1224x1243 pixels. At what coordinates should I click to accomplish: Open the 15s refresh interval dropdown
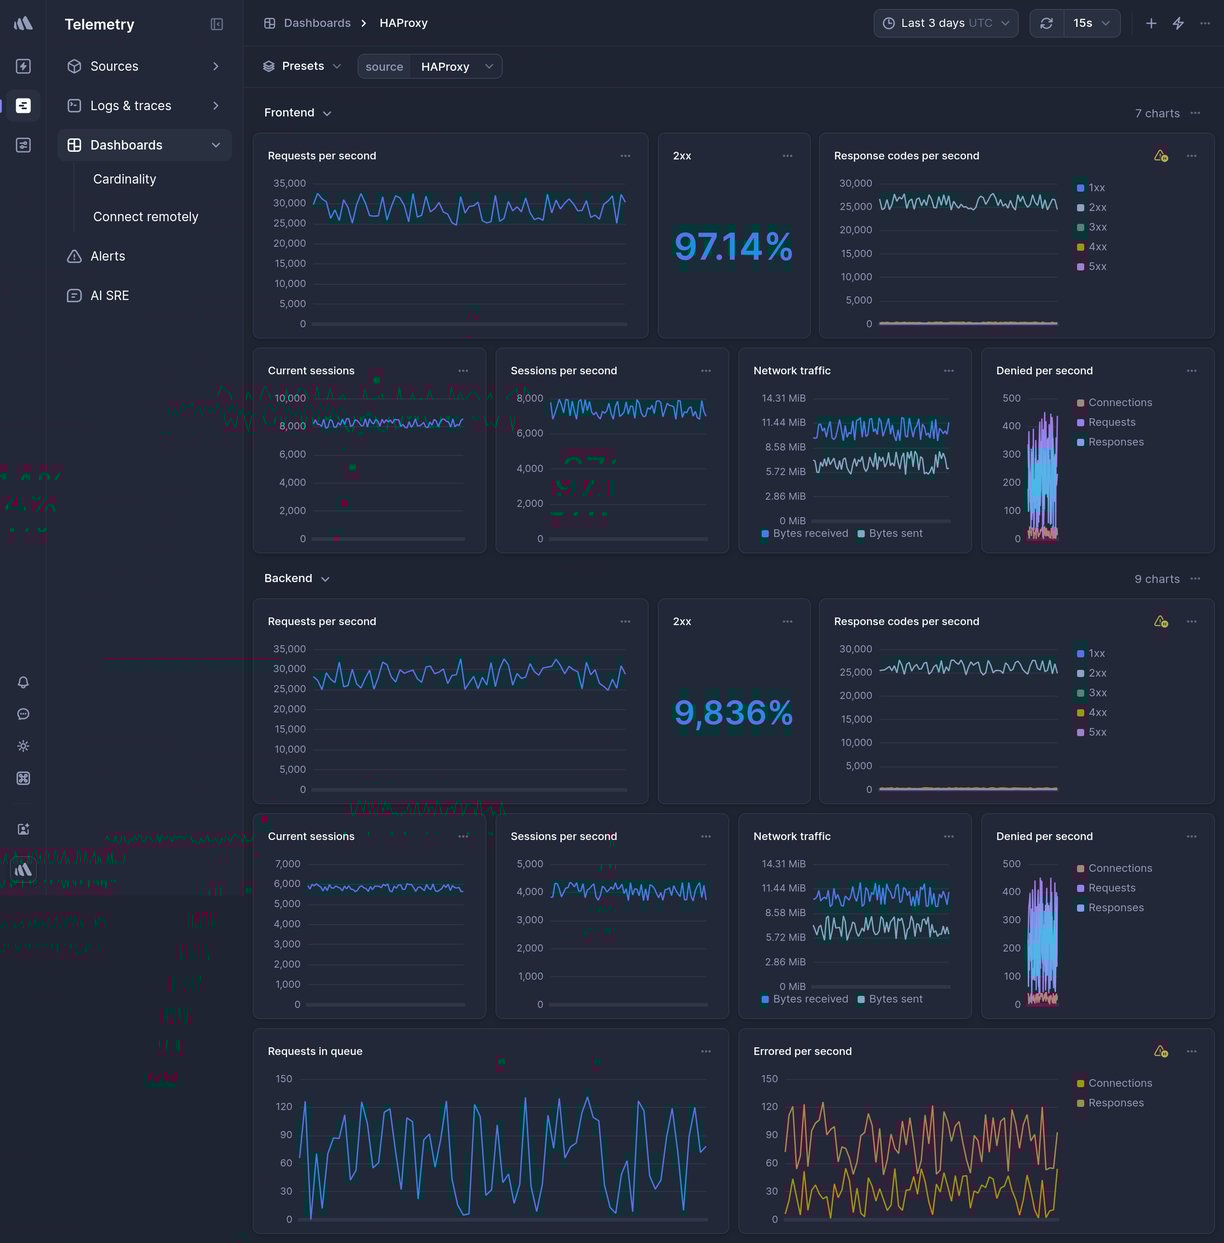(x=1091, y=23)
